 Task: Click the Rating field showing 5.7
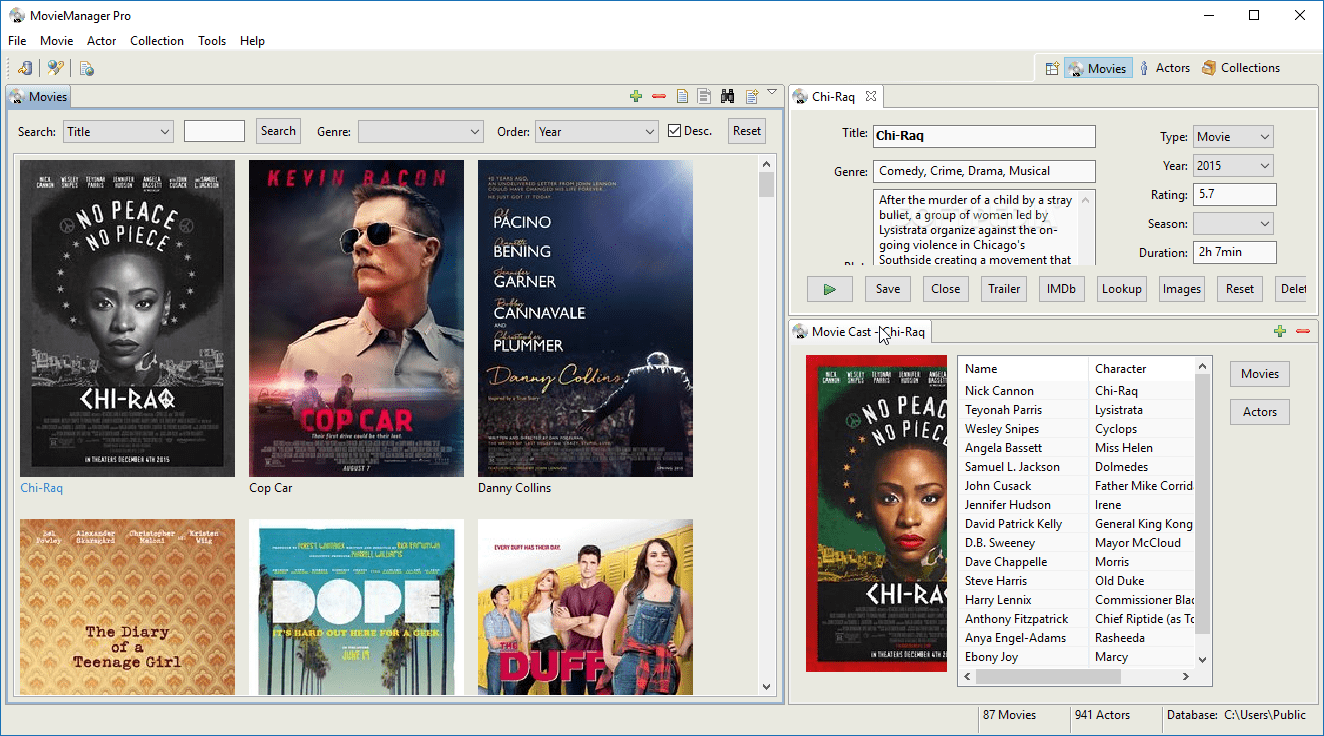coord(1235,195)
